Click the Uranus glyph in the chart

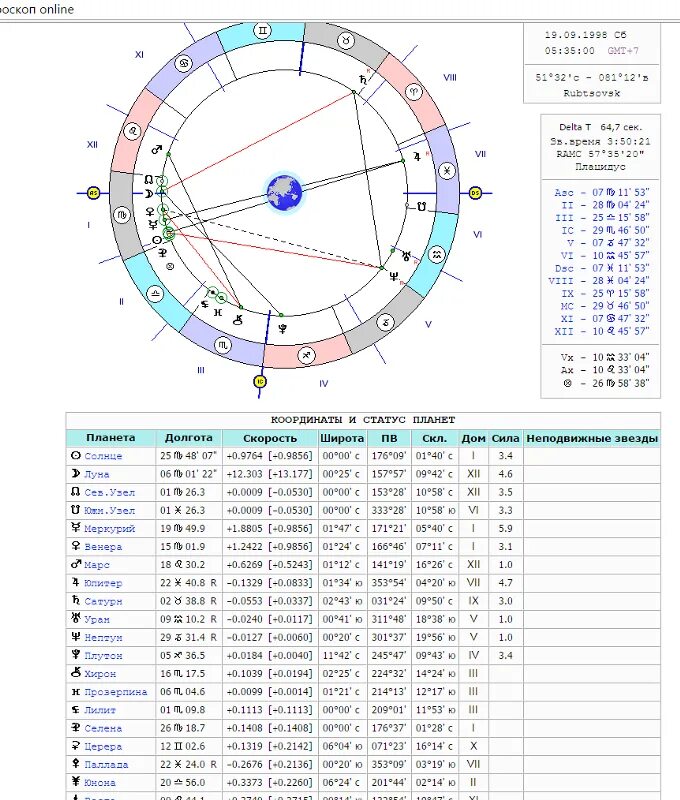coord(407,256)
